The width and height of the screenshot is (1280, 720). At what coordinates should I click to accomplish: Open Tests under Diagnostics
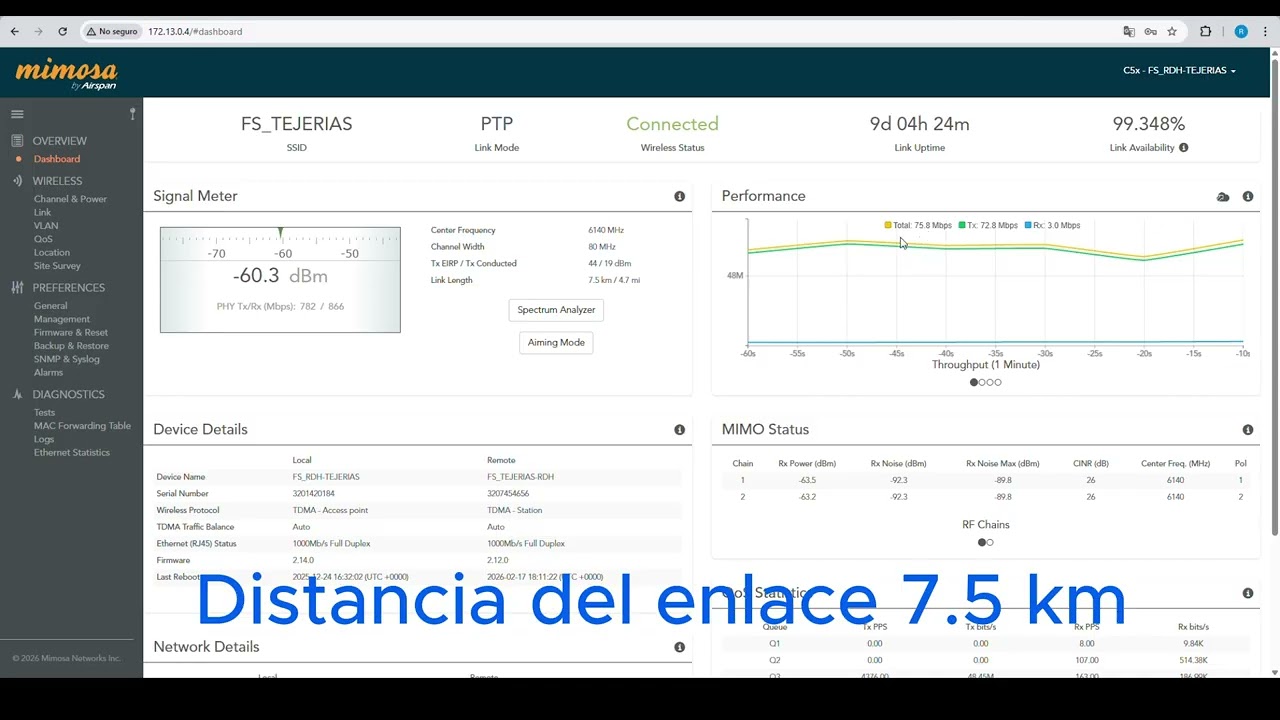click(44, 412)
